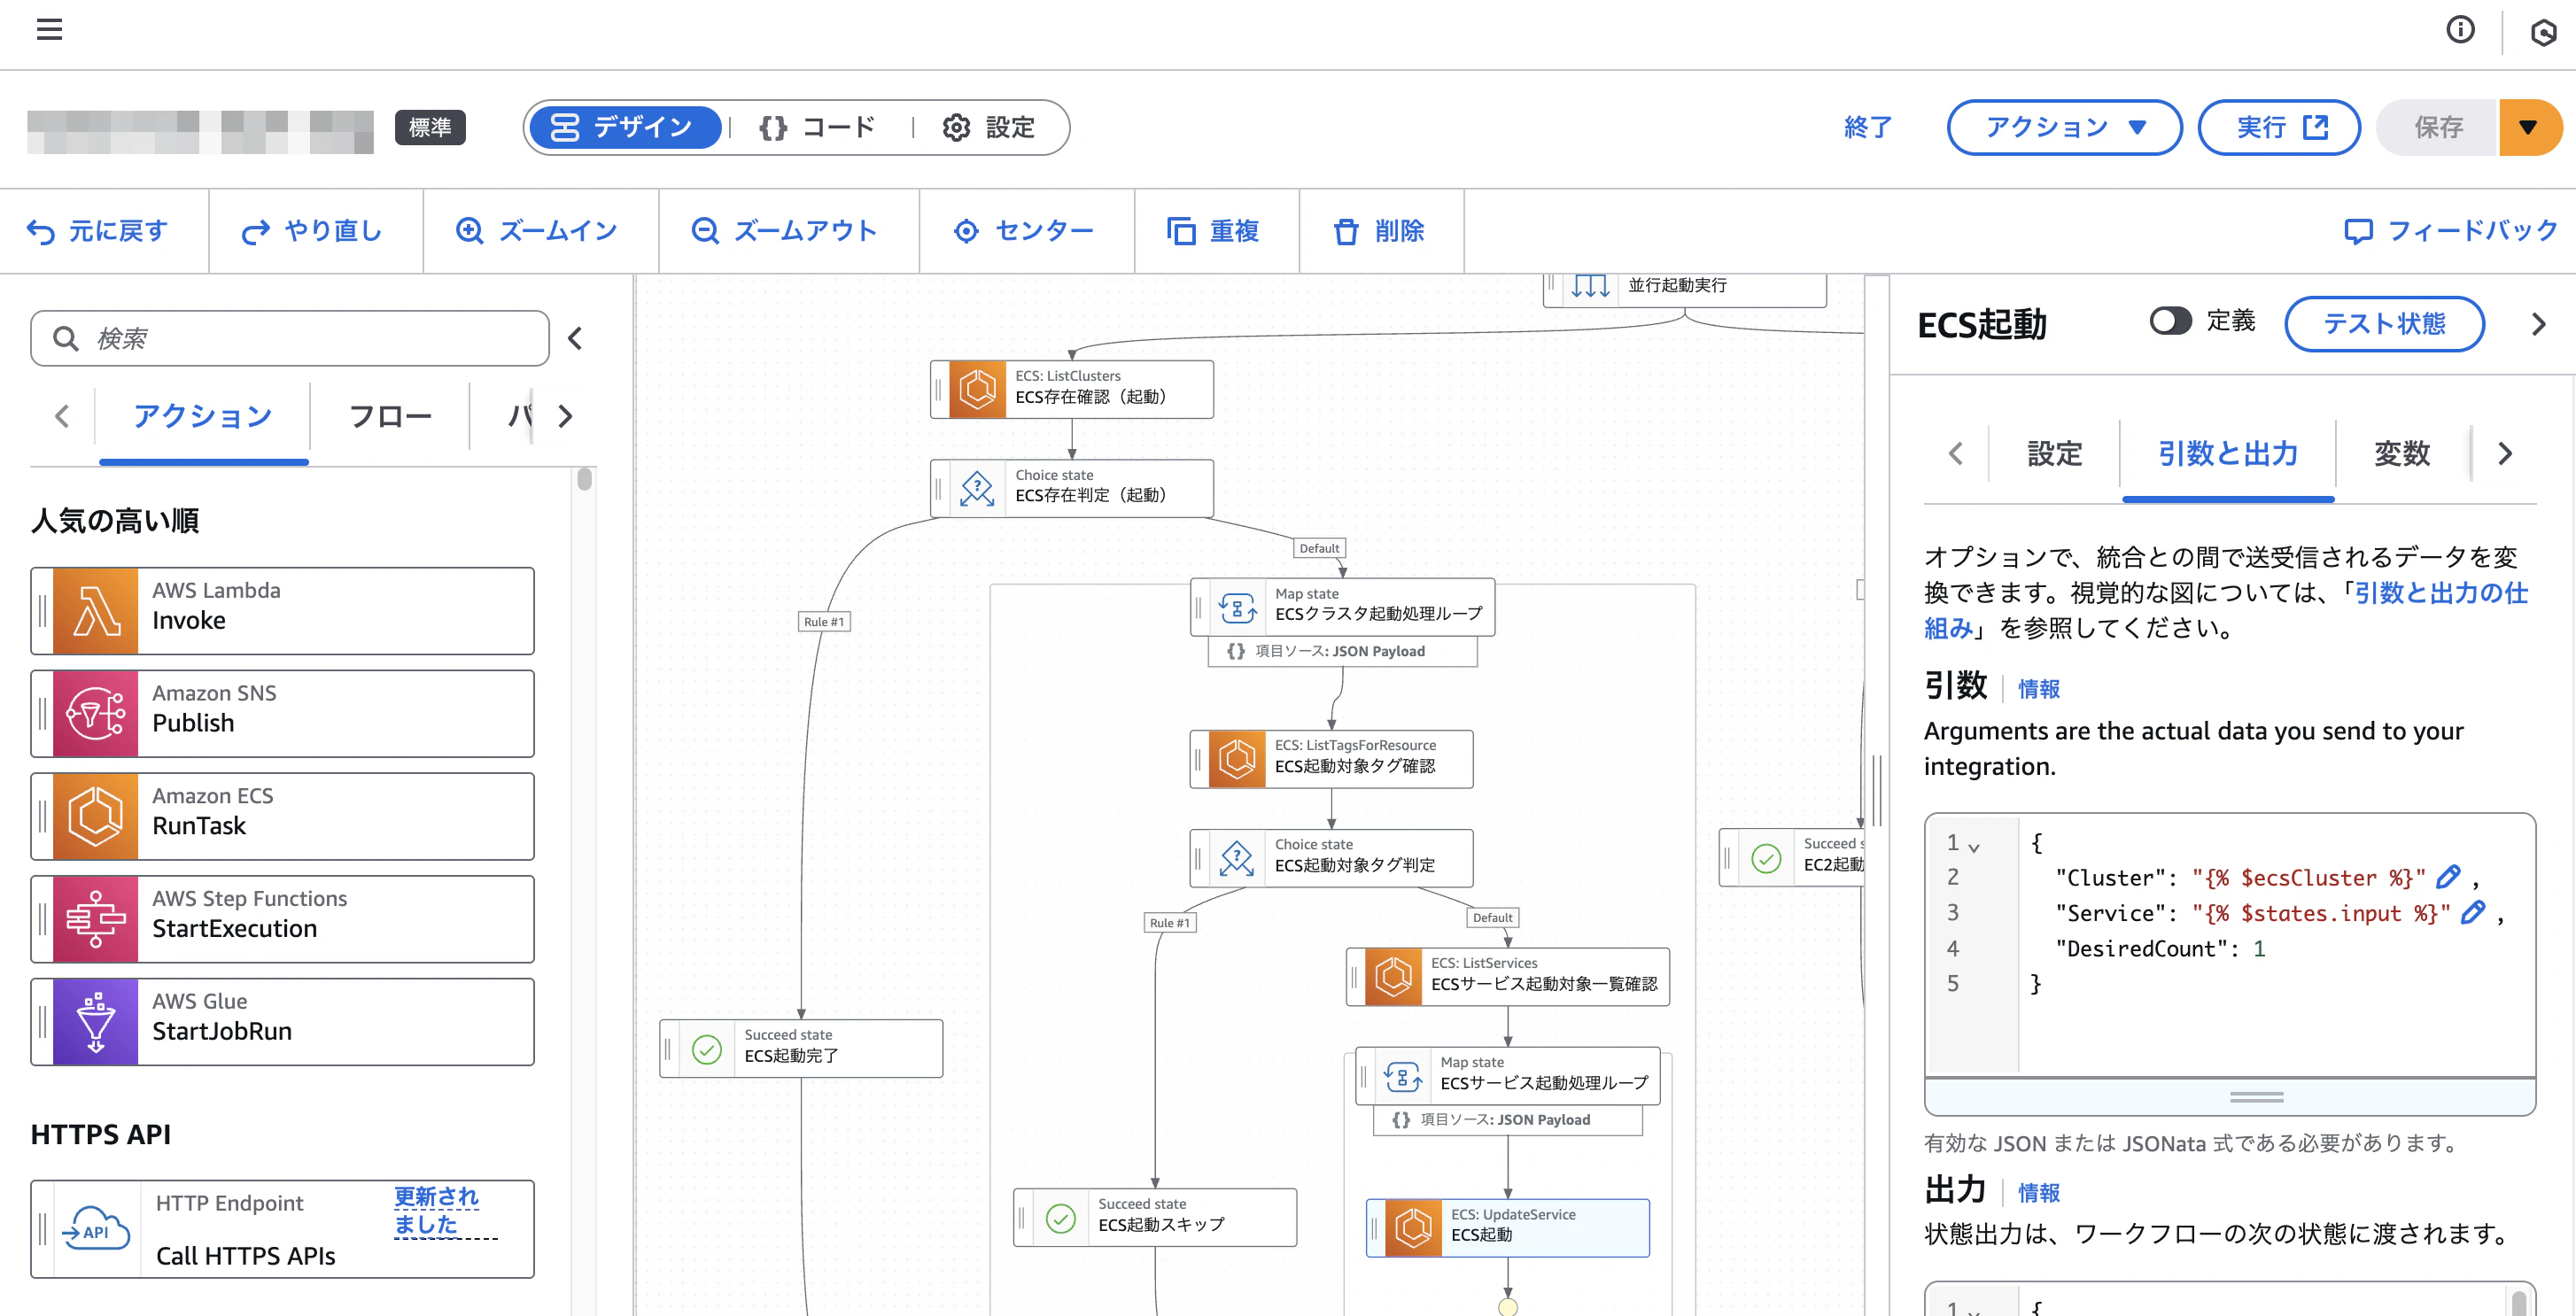The height and width of the screenshot is (1316, 2576).
Task: Select the ECS起動完了 succeed checkmark icon
Action: click(707, 1049)
